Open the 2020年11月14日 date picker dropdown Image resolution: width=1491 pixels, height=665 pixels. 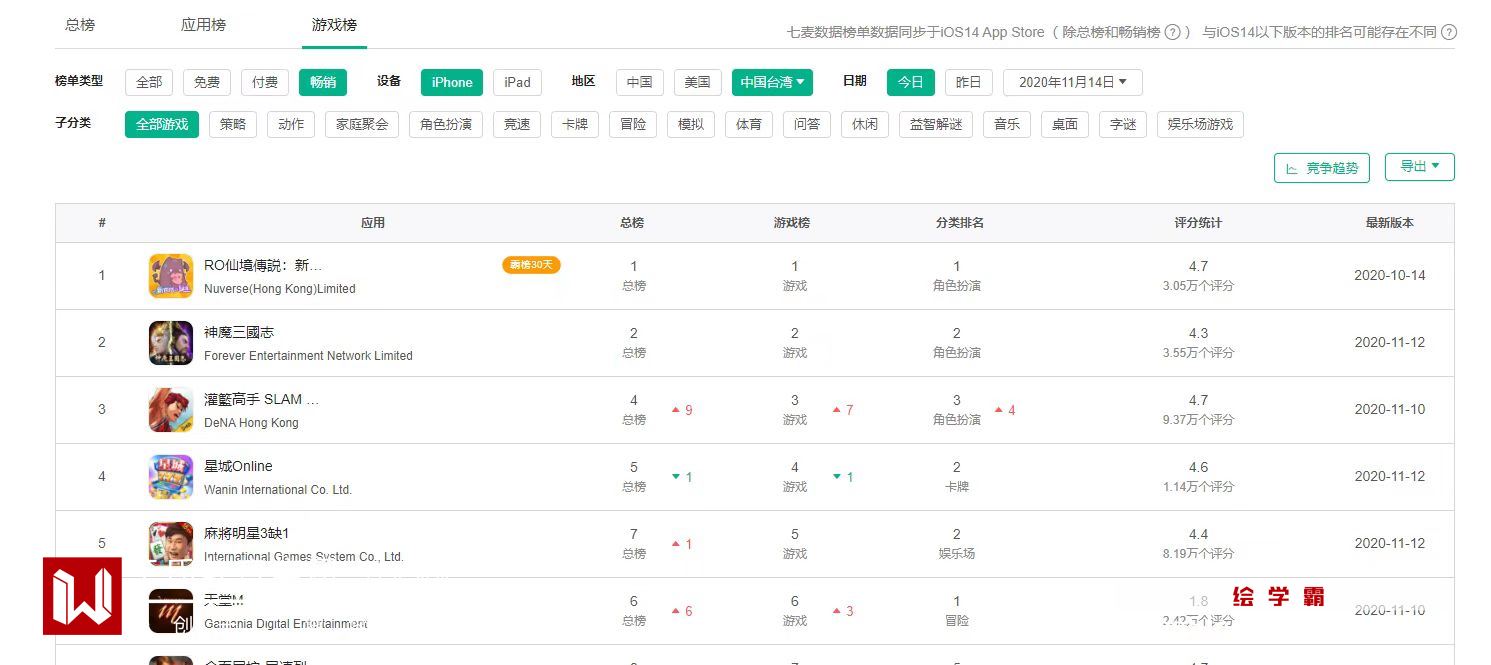click(x=1072, y=82)
